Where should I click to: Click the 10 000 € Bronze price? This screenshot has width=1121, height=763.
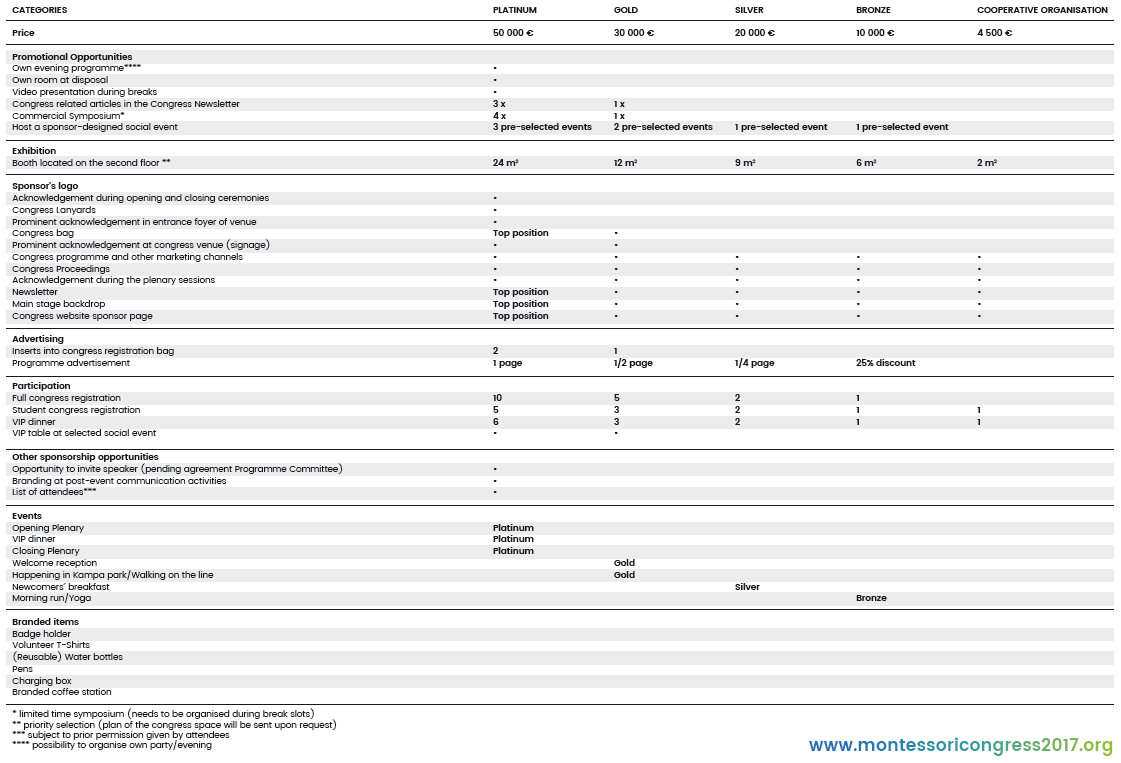tap(875, 33)
